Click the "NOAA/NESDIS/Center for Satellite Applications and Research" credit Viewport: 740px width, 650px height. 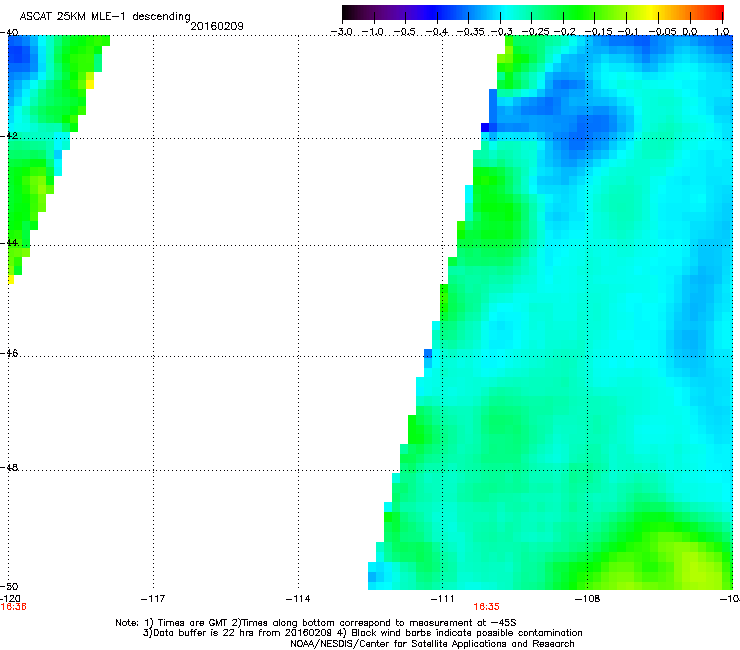pos(432,644)
